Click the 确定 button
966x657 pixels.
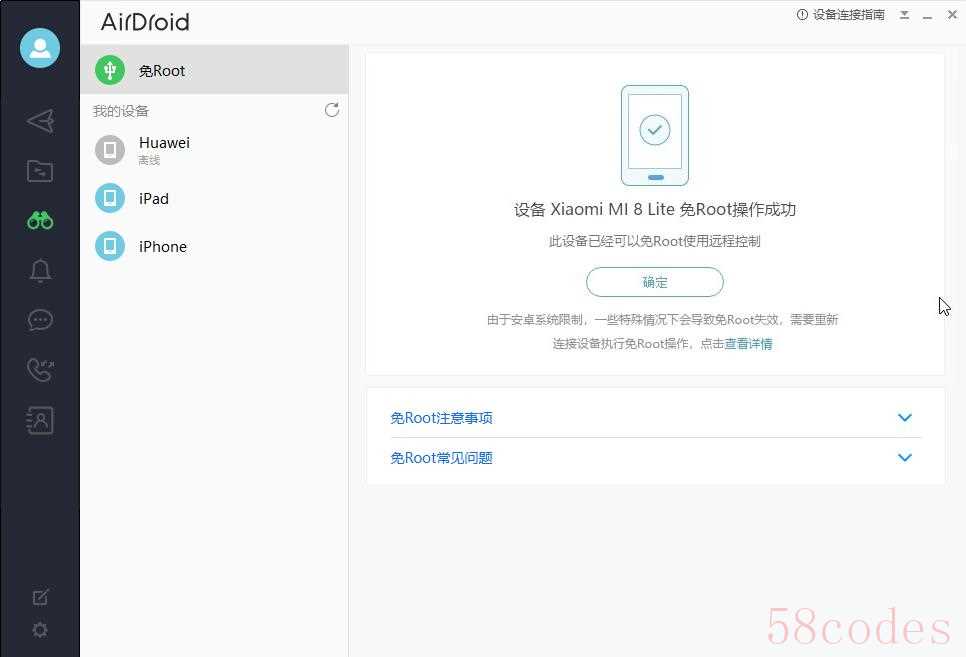(x=654, y=282)
